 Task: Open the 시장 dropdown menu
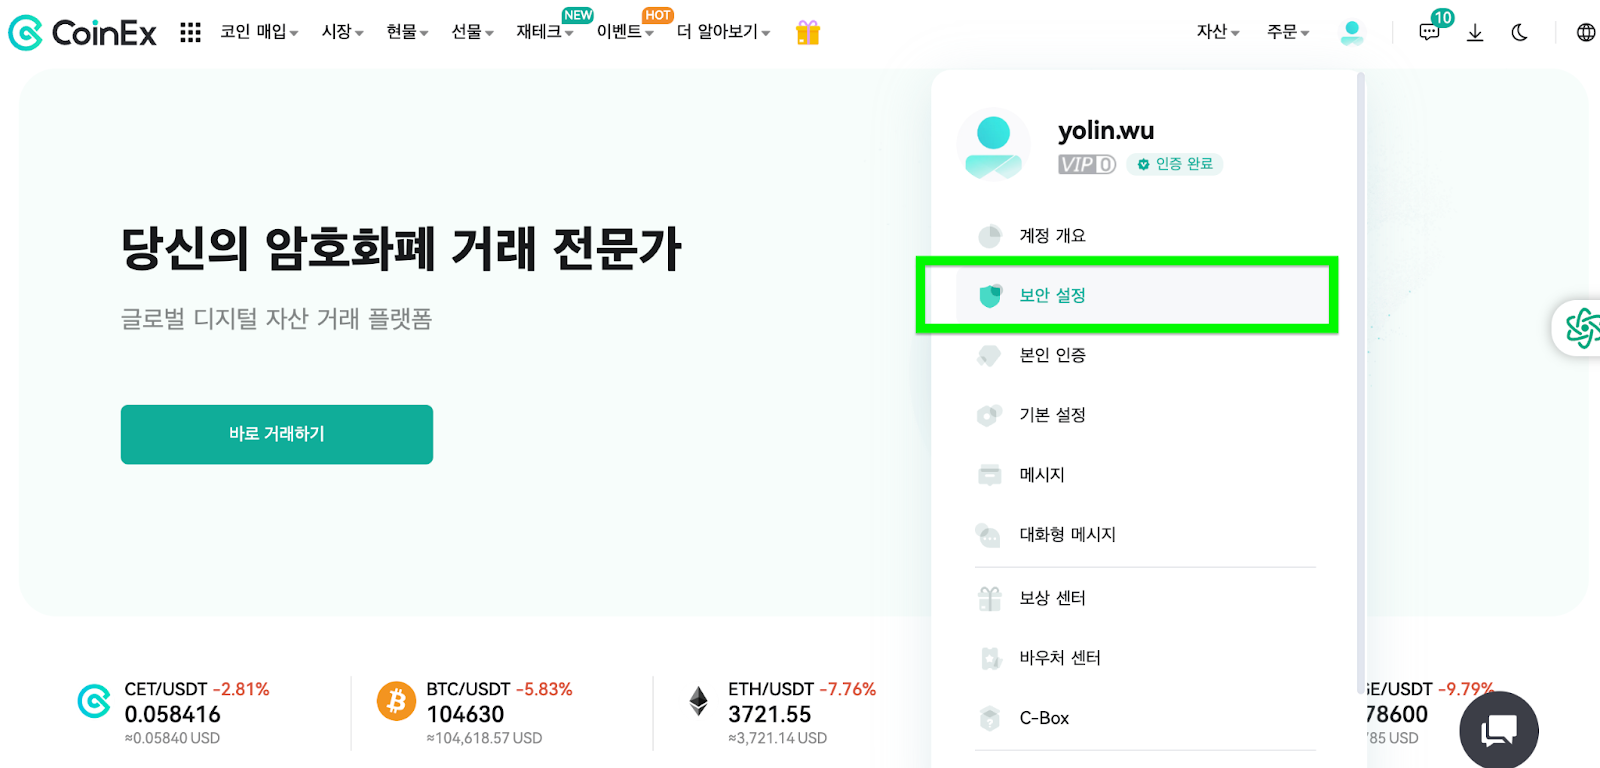[340, 31]
